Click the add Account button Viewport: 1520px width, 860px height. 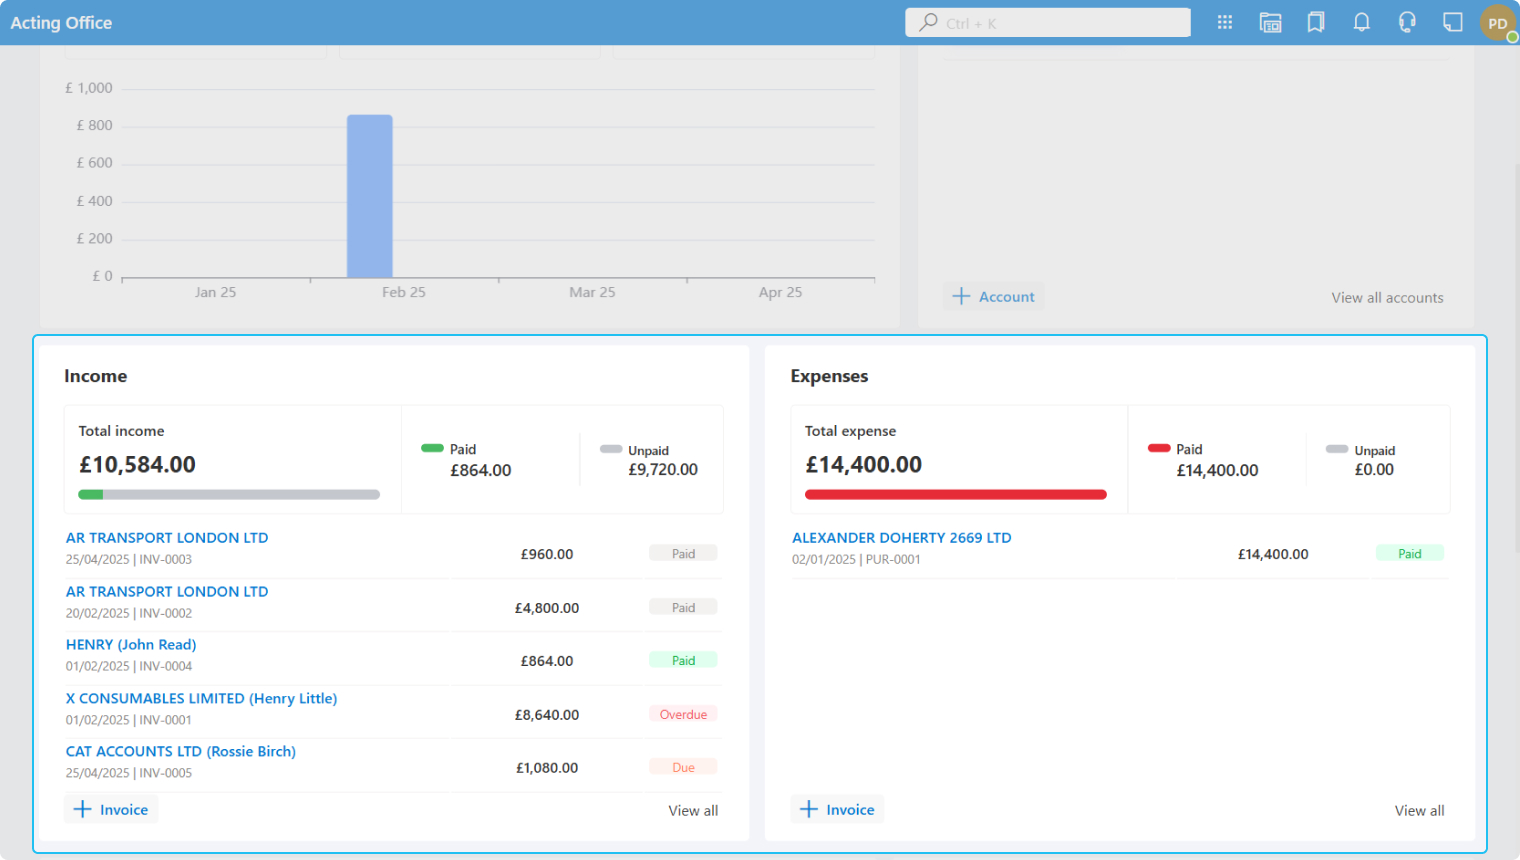(x=993, y=296)
